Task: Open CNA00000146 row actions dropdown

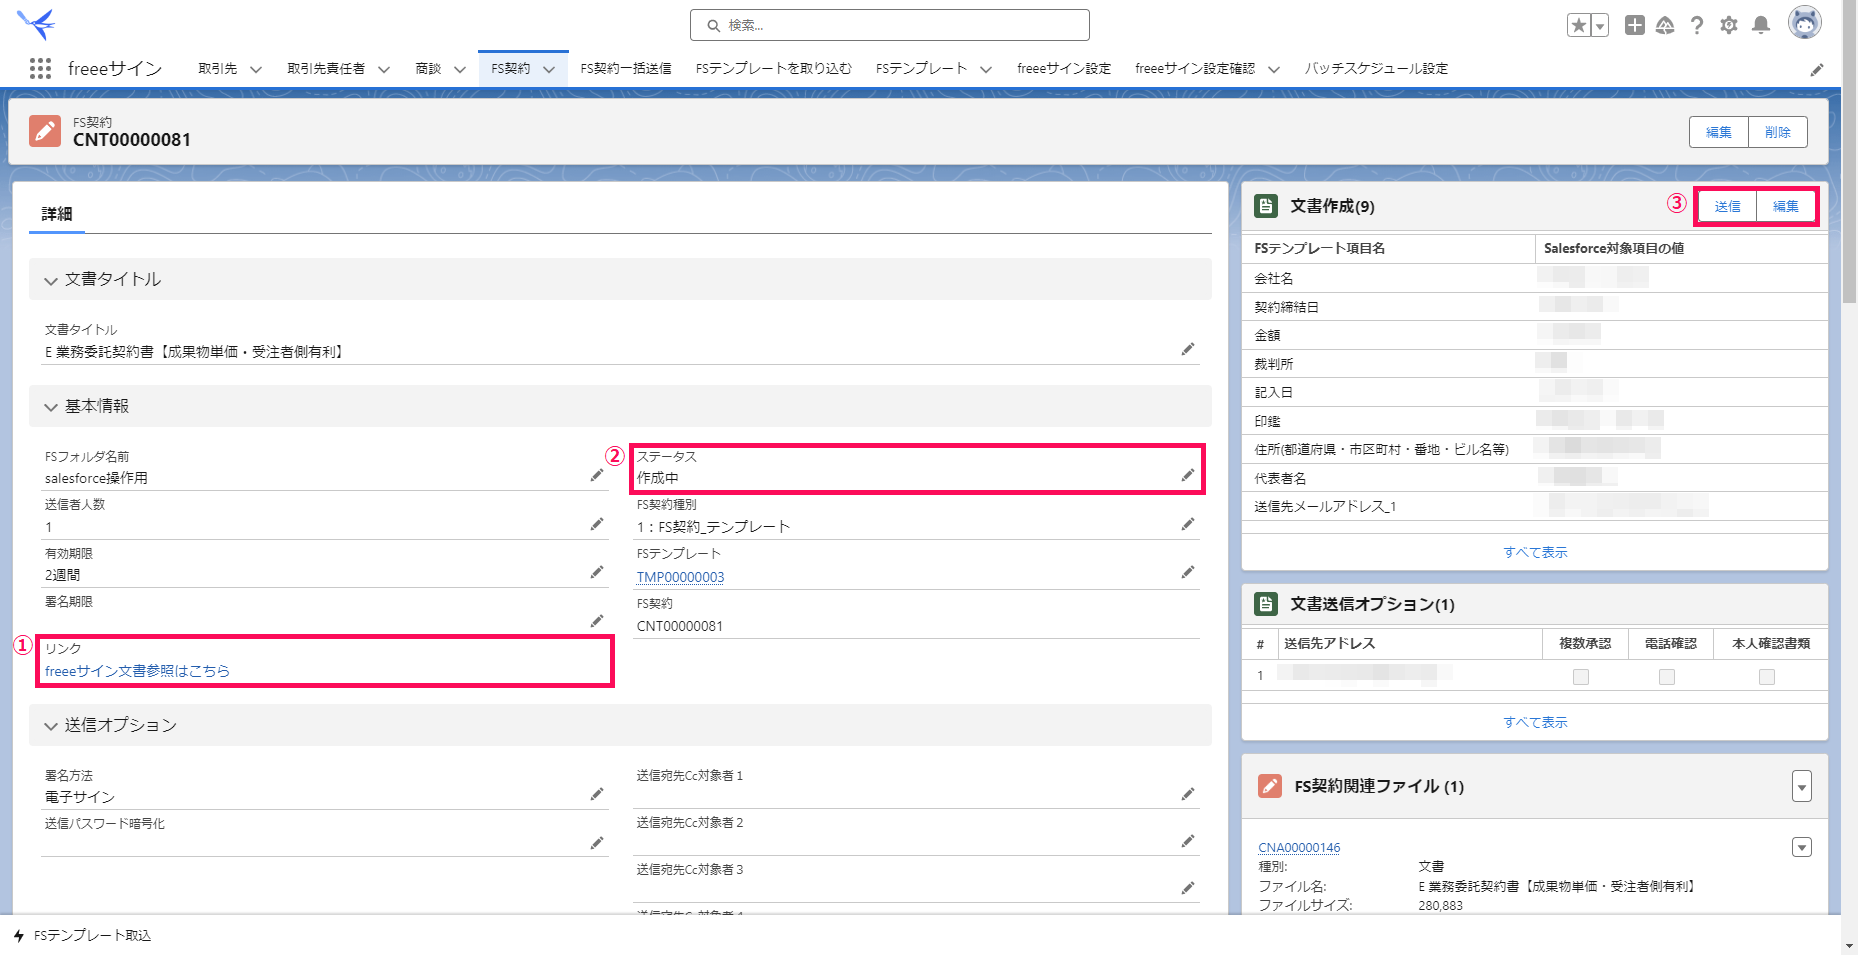Action: [x=1802, y=848]
